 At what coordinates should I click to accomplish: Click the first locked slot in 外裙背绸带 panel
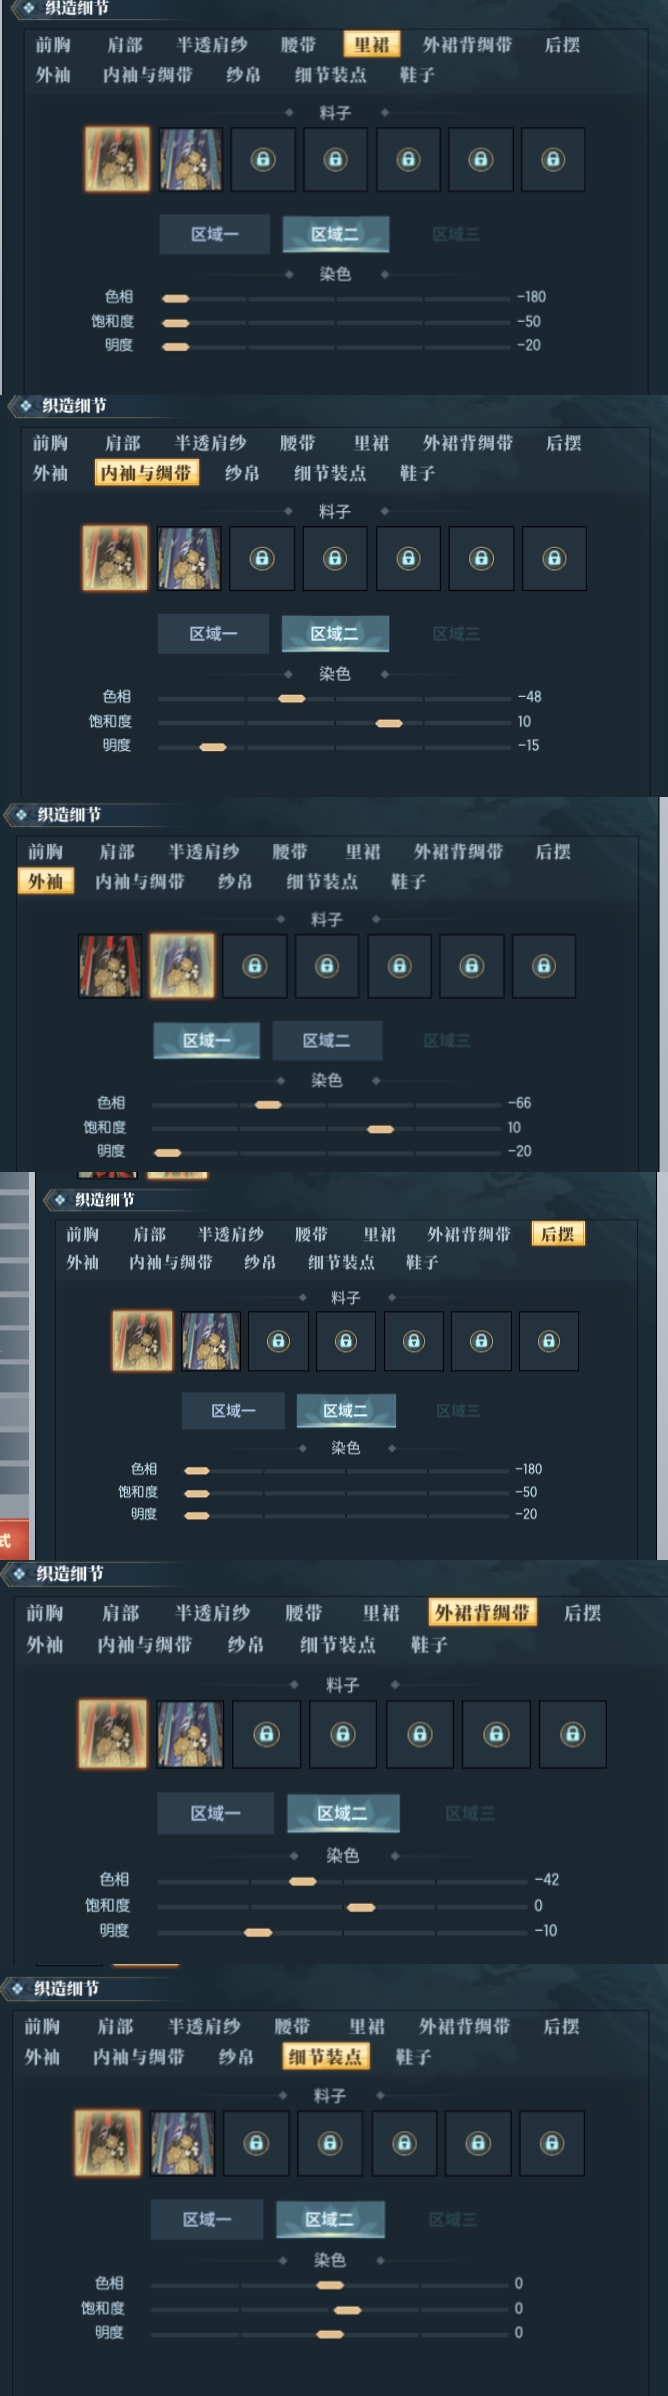[x=266, y=1734]
